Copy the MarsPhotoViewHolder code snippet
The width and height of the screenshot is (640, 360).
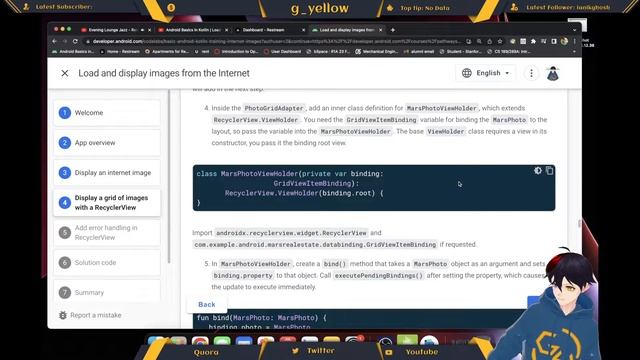[x=549, y=171]
